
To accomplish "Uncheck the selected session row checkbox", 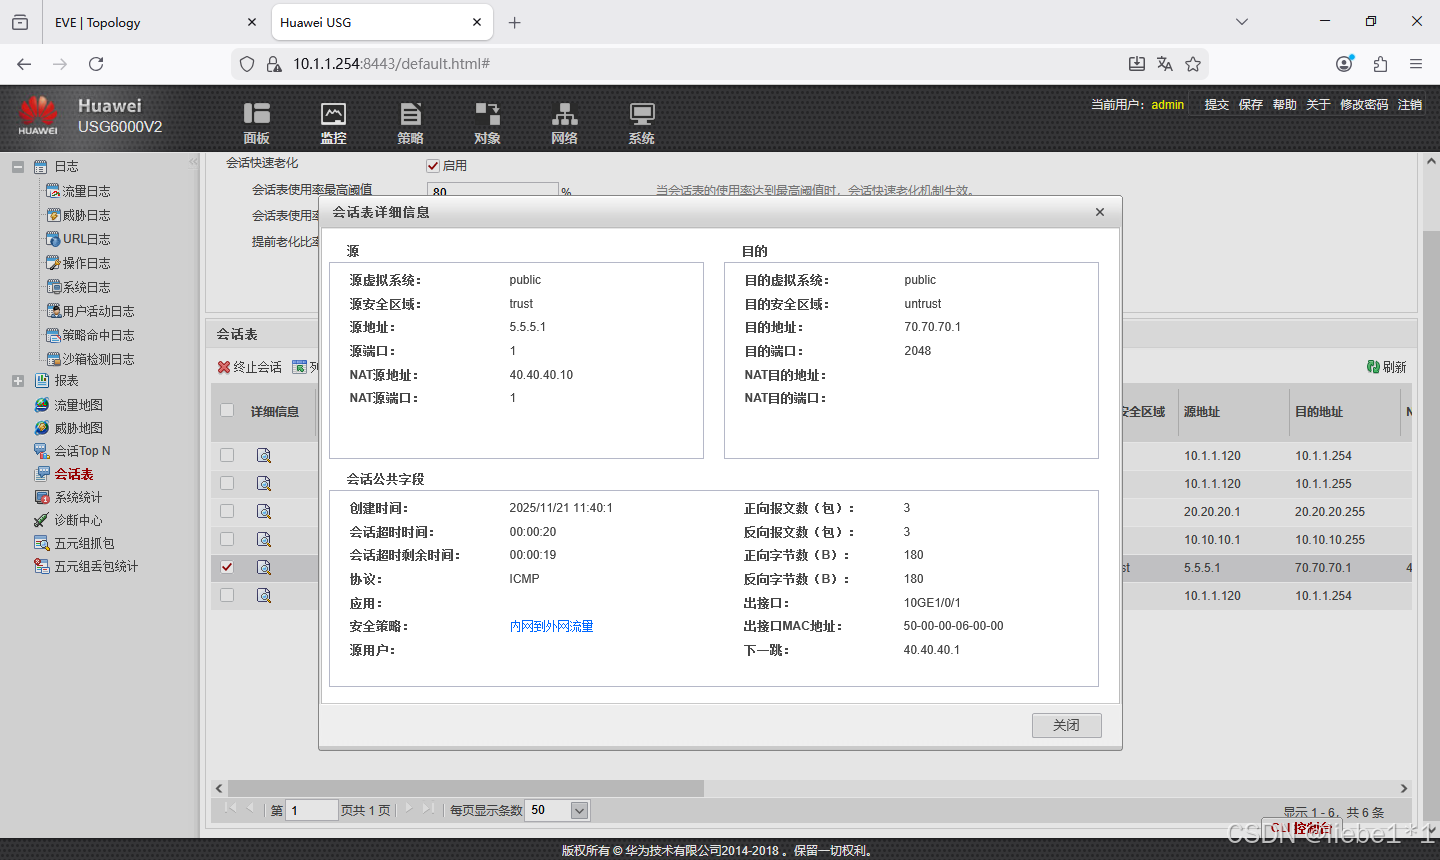I will tap(226, 567).
